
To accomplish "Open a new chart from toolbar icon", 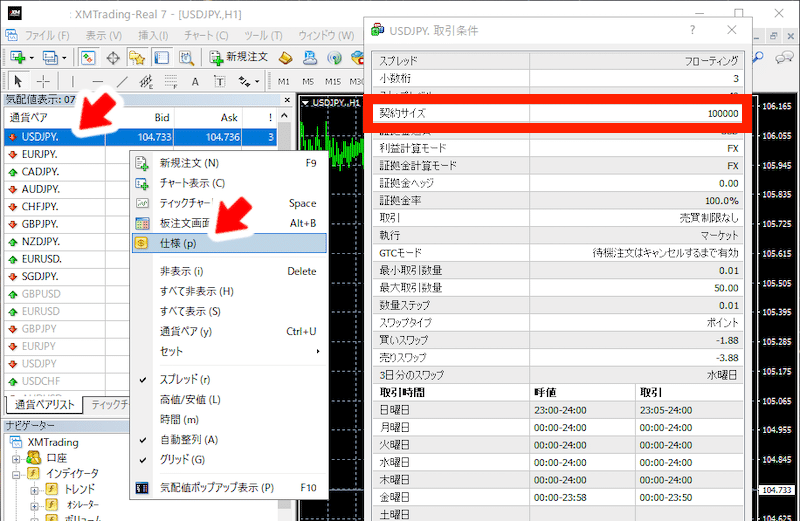I will (x=18, y=58).
